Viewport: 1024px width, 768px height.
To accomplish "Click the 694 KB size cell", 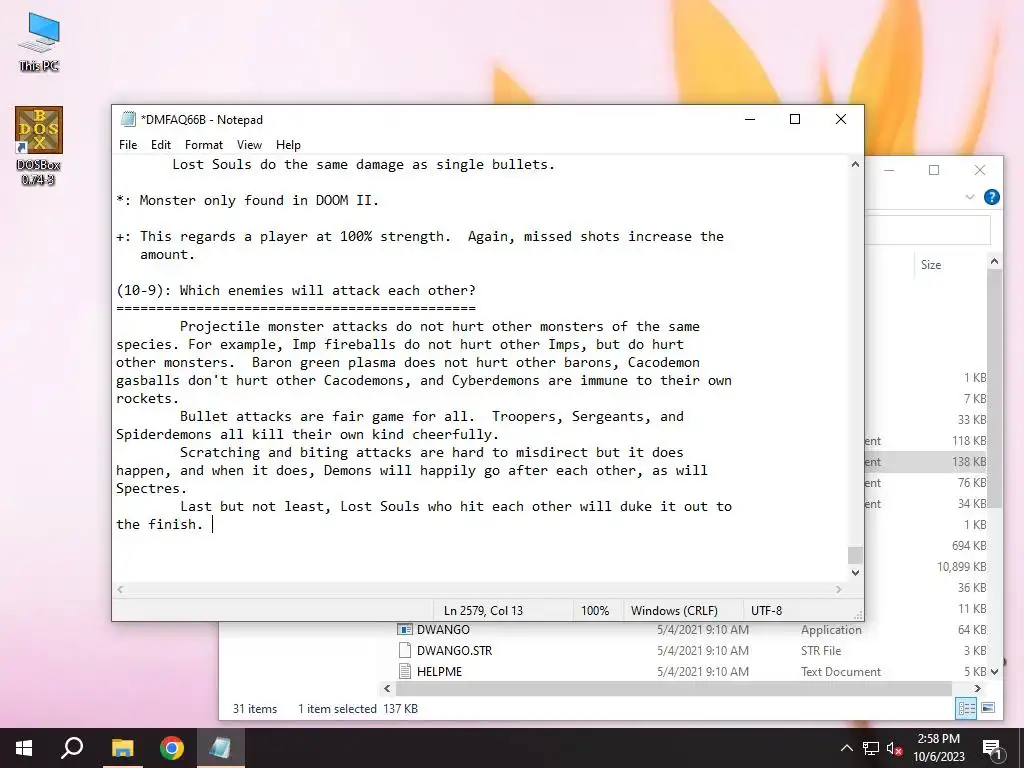I will point(969,546).
